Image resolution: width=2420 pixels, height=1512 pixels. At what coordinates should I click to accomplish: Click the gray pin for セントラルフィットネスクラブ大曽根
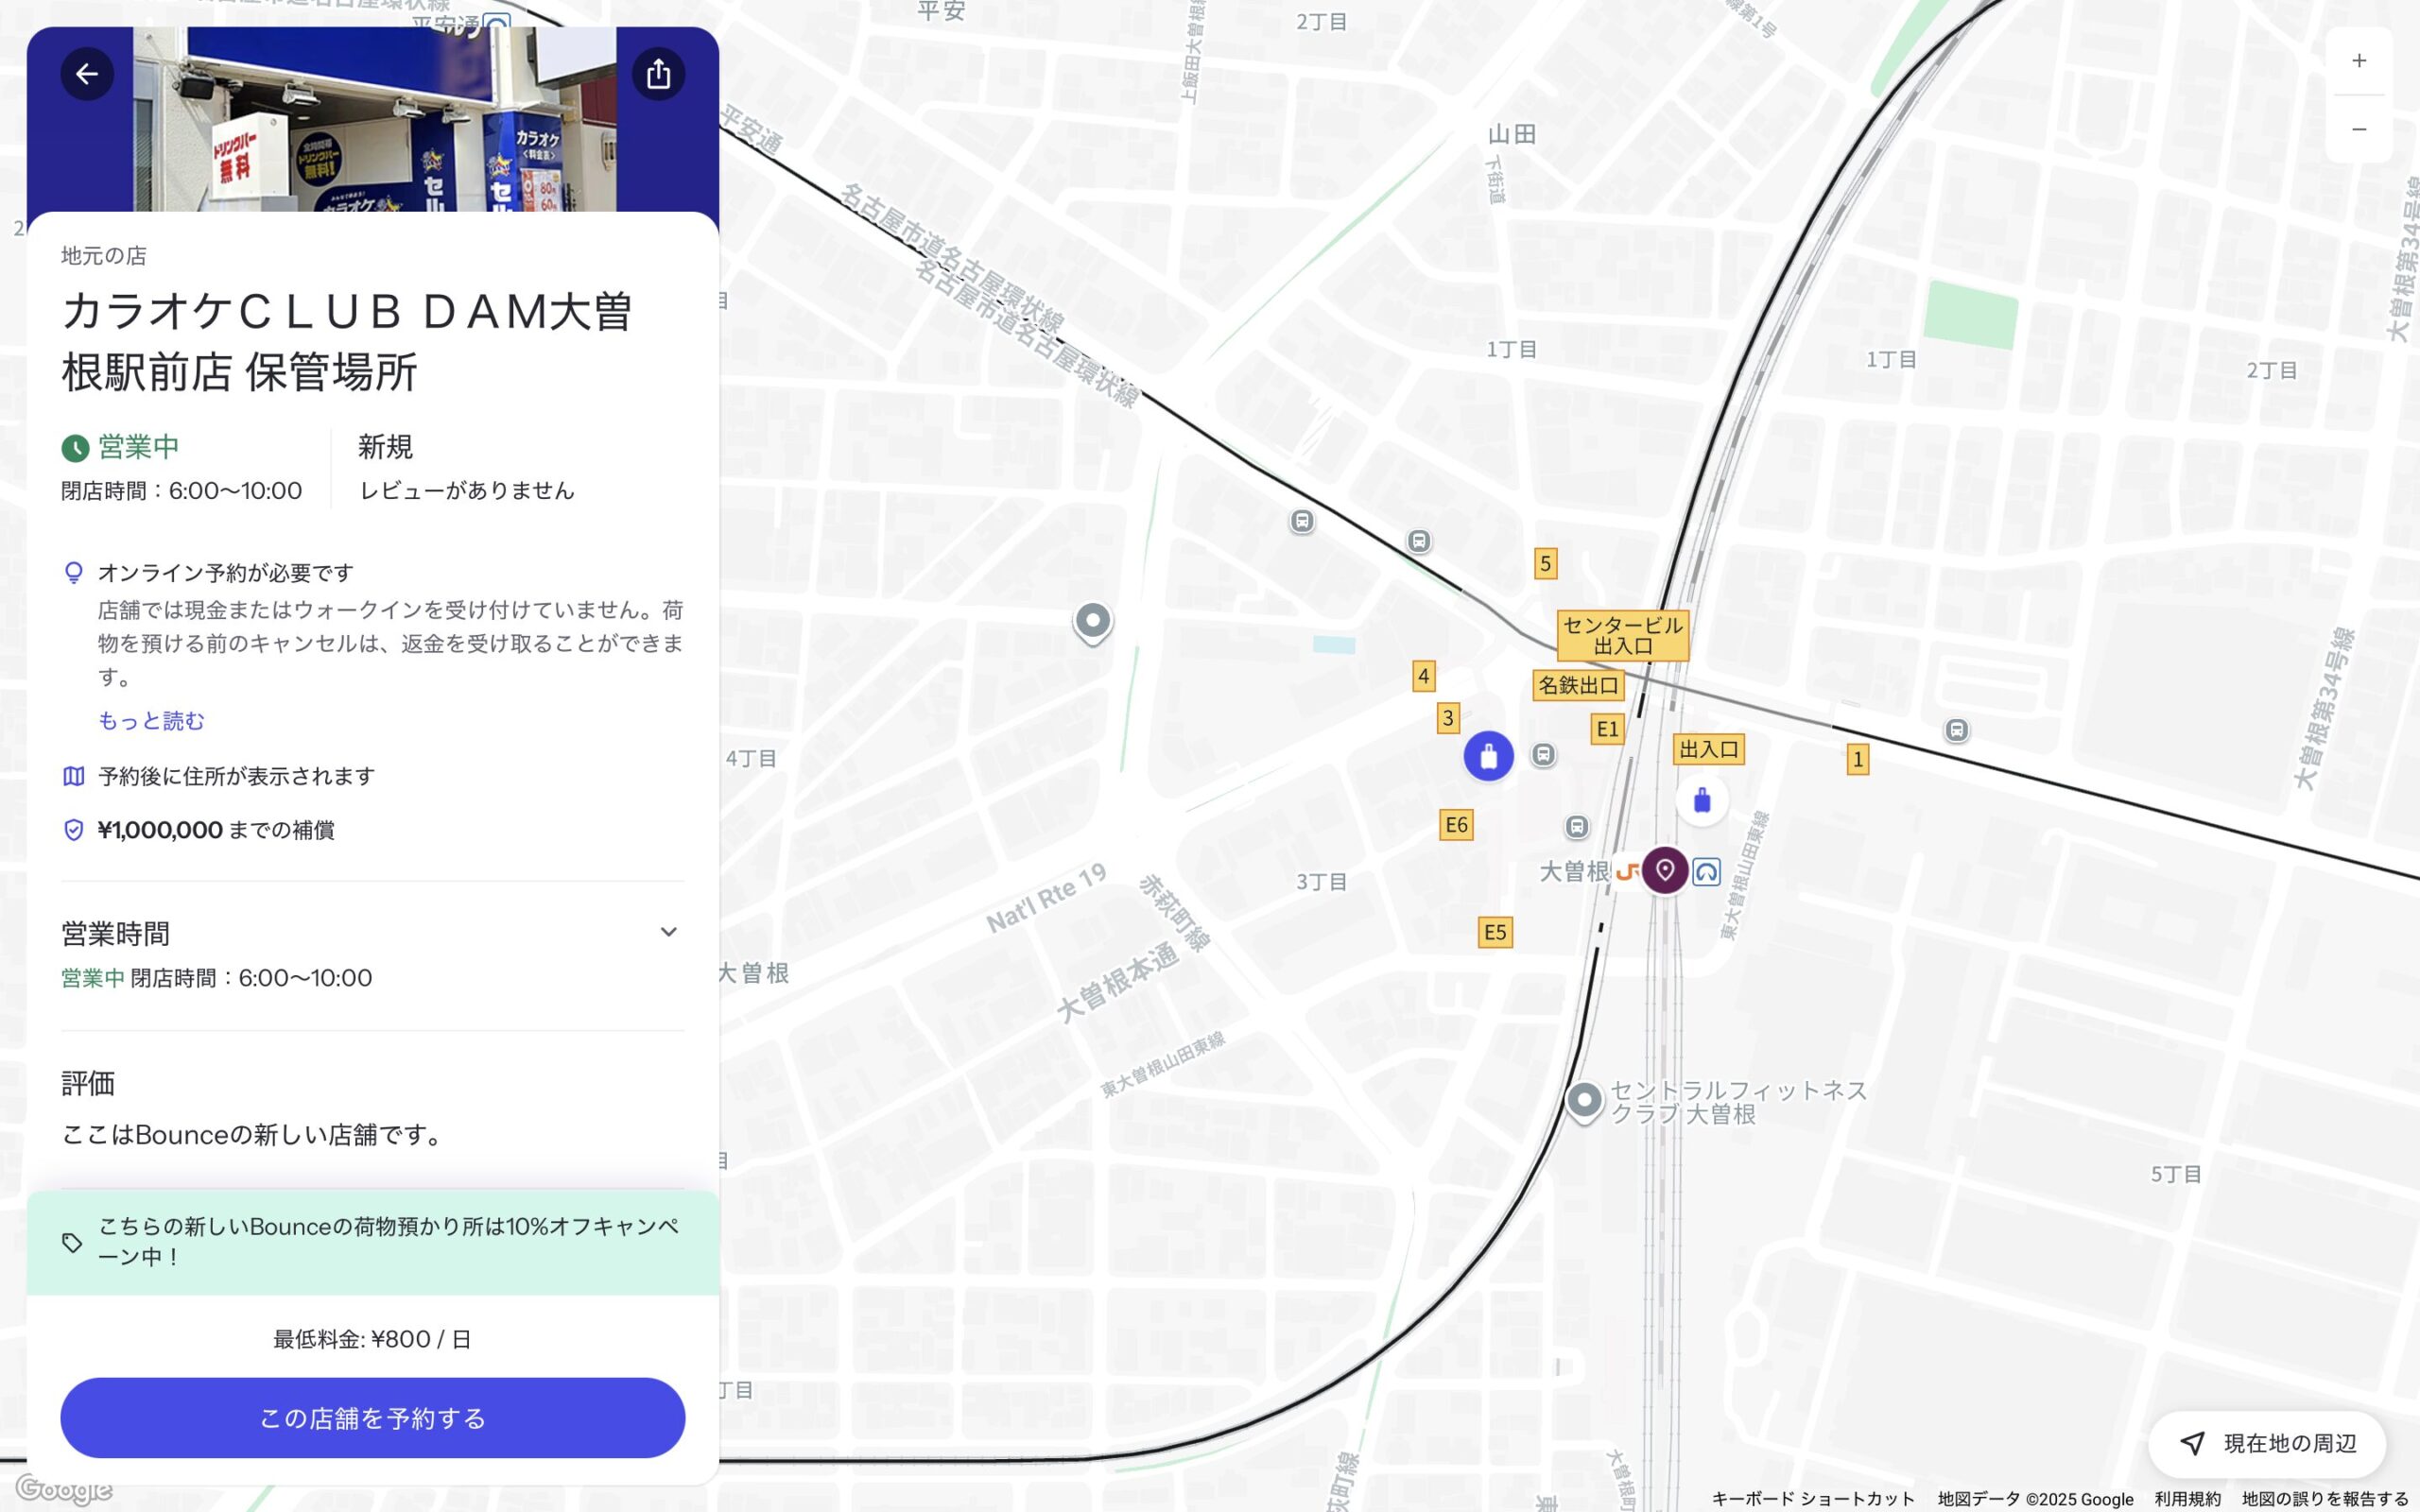[x=1584, y=1102]
